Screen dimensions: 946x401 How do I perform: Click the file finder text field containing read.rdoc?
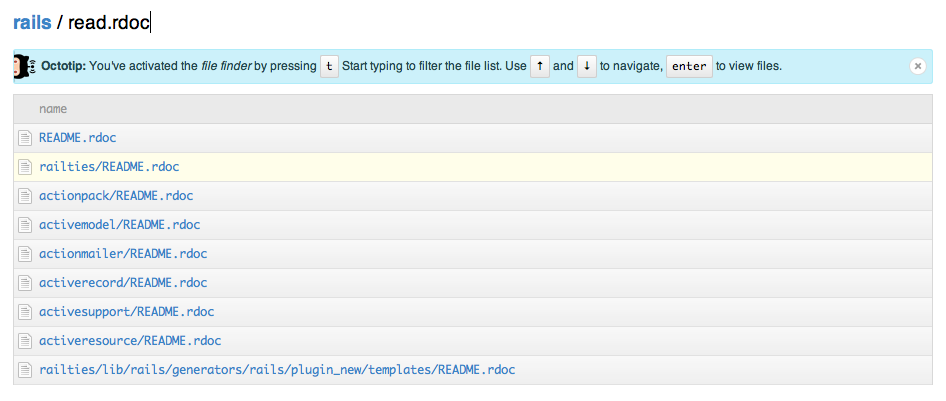click(x=110, y=22)
